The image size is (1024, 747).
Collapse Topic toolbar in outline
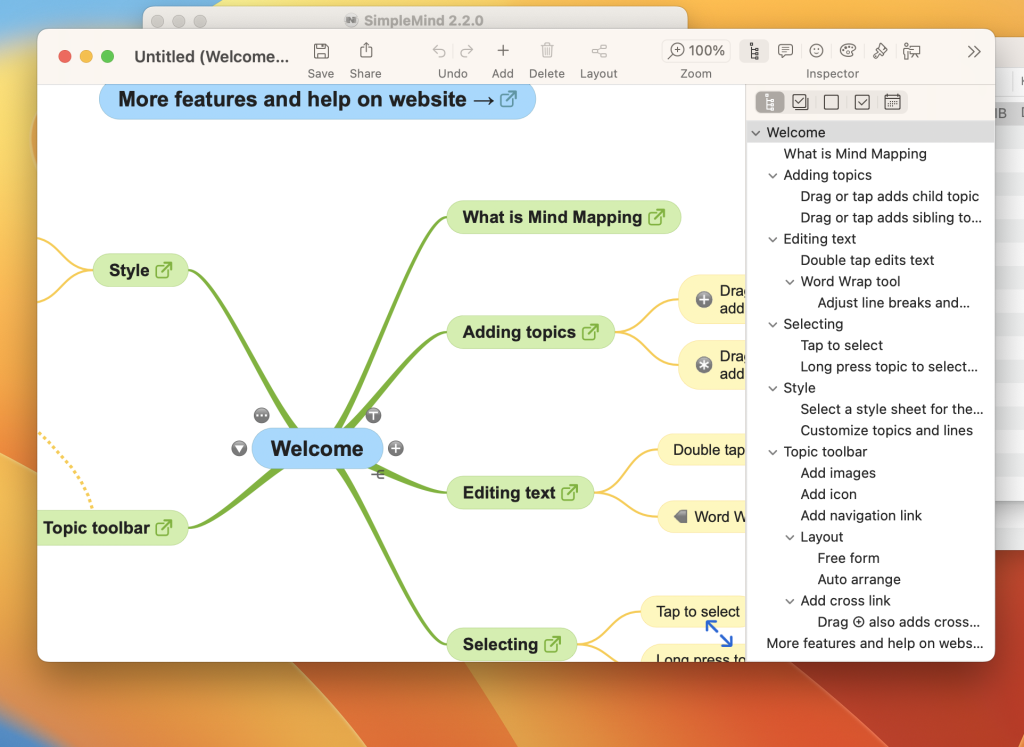[x=773, y=453]
